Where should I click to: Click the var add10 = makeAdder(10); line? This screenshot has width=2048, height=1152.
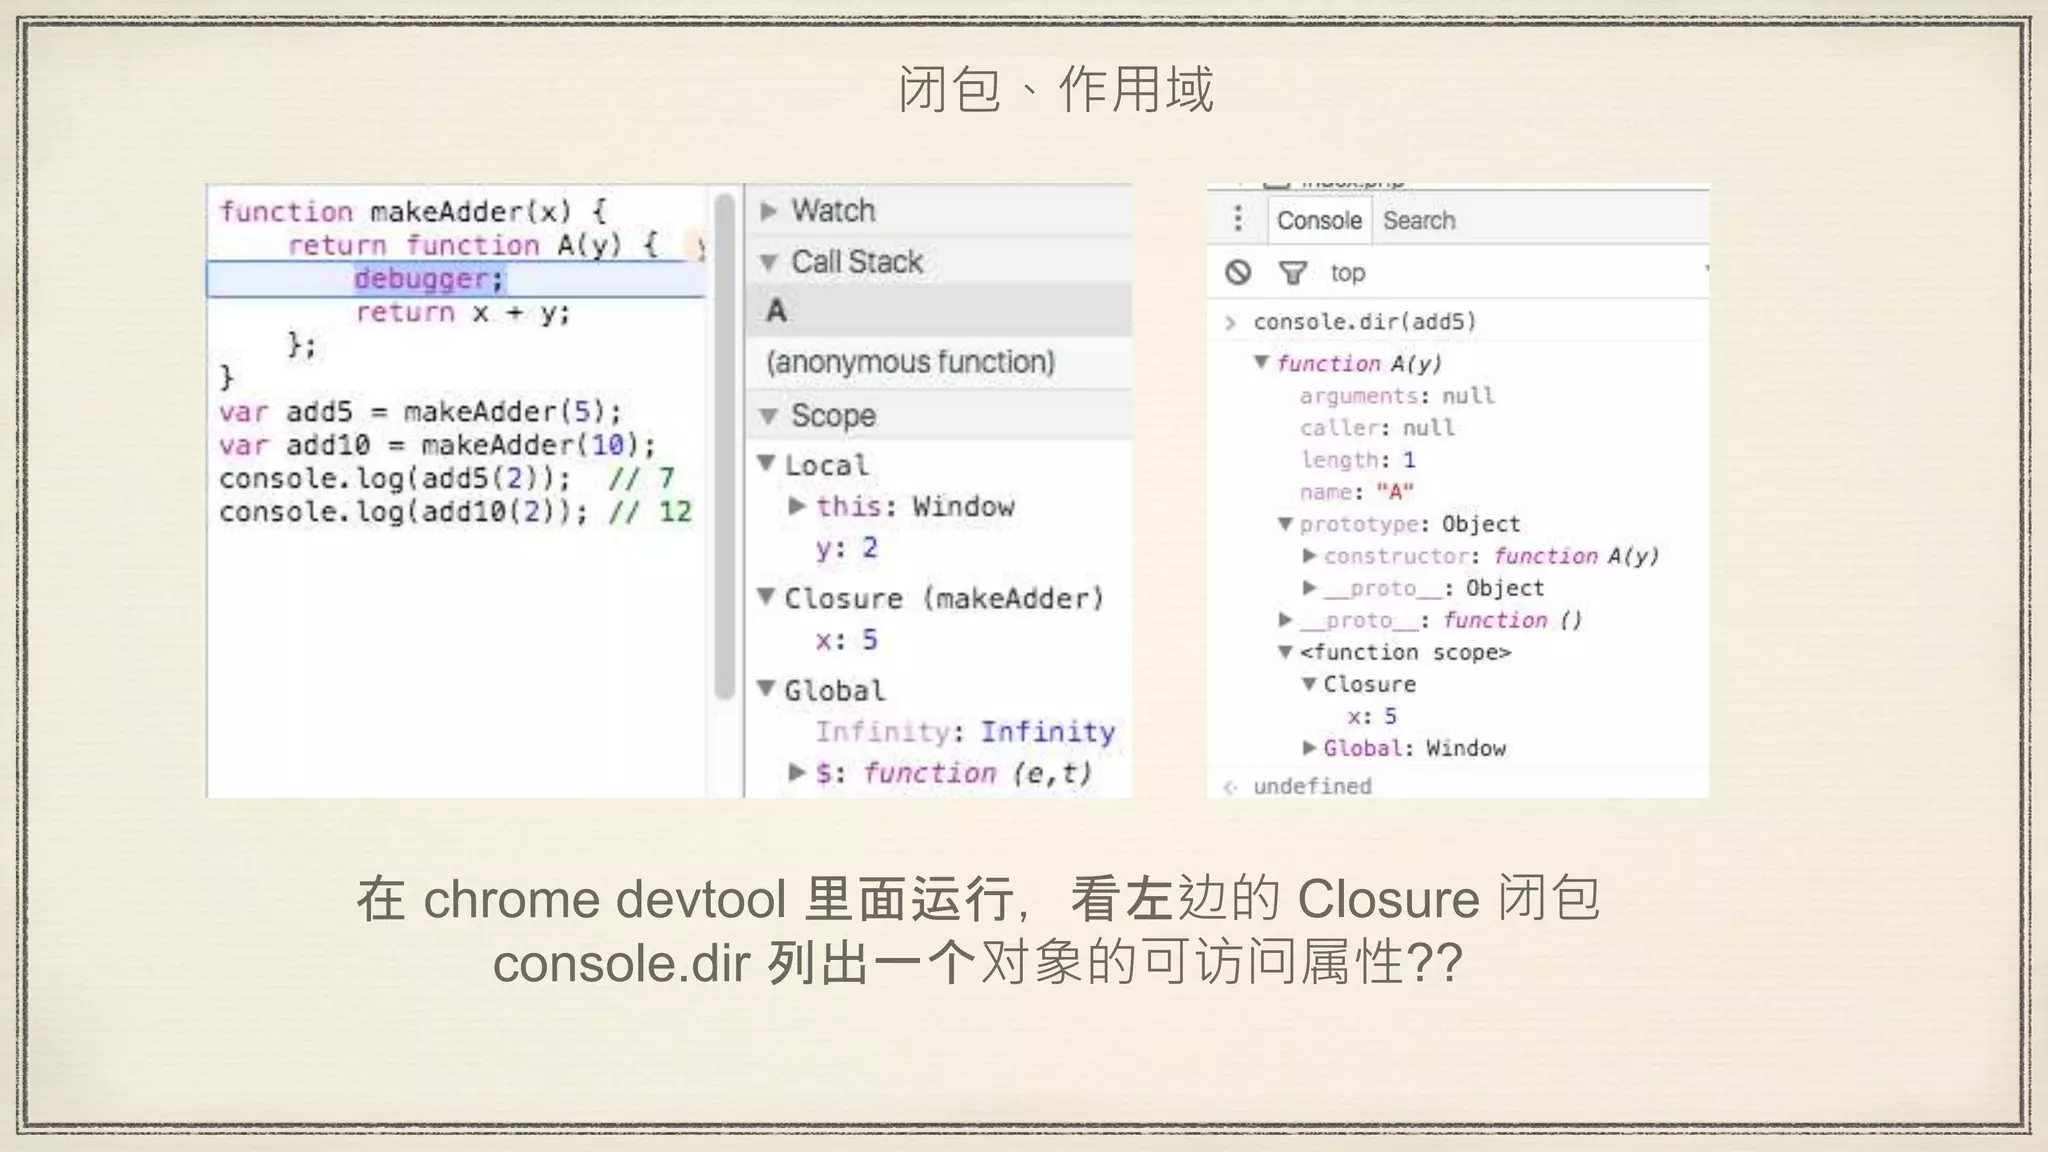437,445
